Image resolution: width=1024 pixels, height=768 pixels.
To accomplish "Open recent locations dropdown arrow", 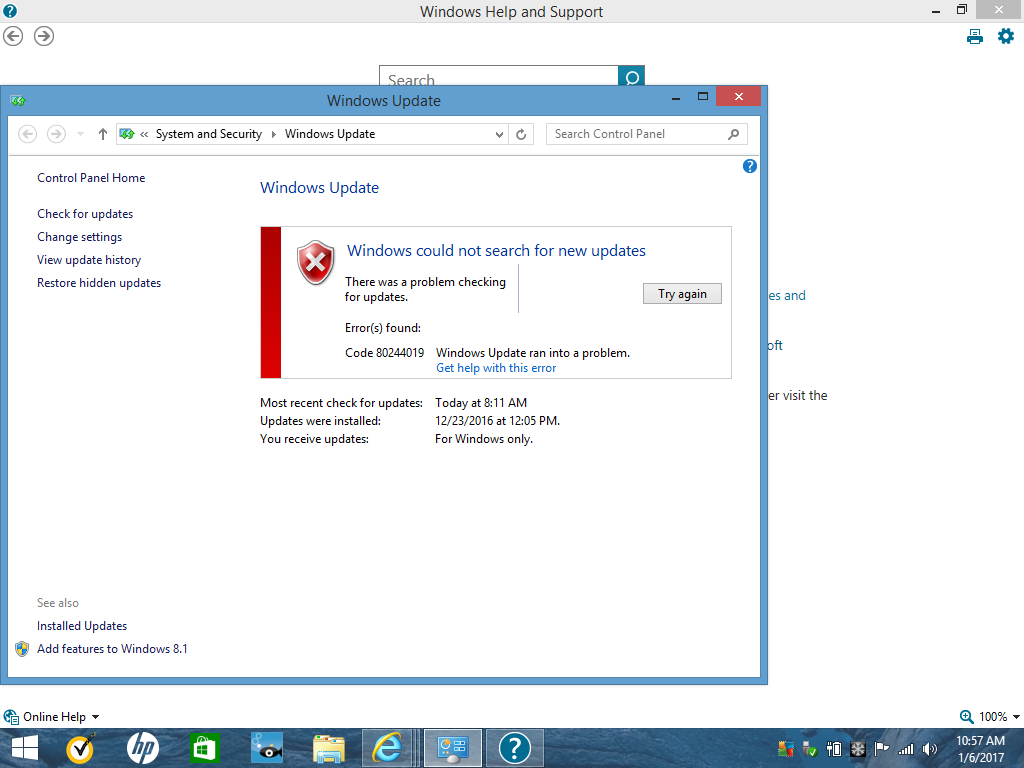I will point(80,134).
